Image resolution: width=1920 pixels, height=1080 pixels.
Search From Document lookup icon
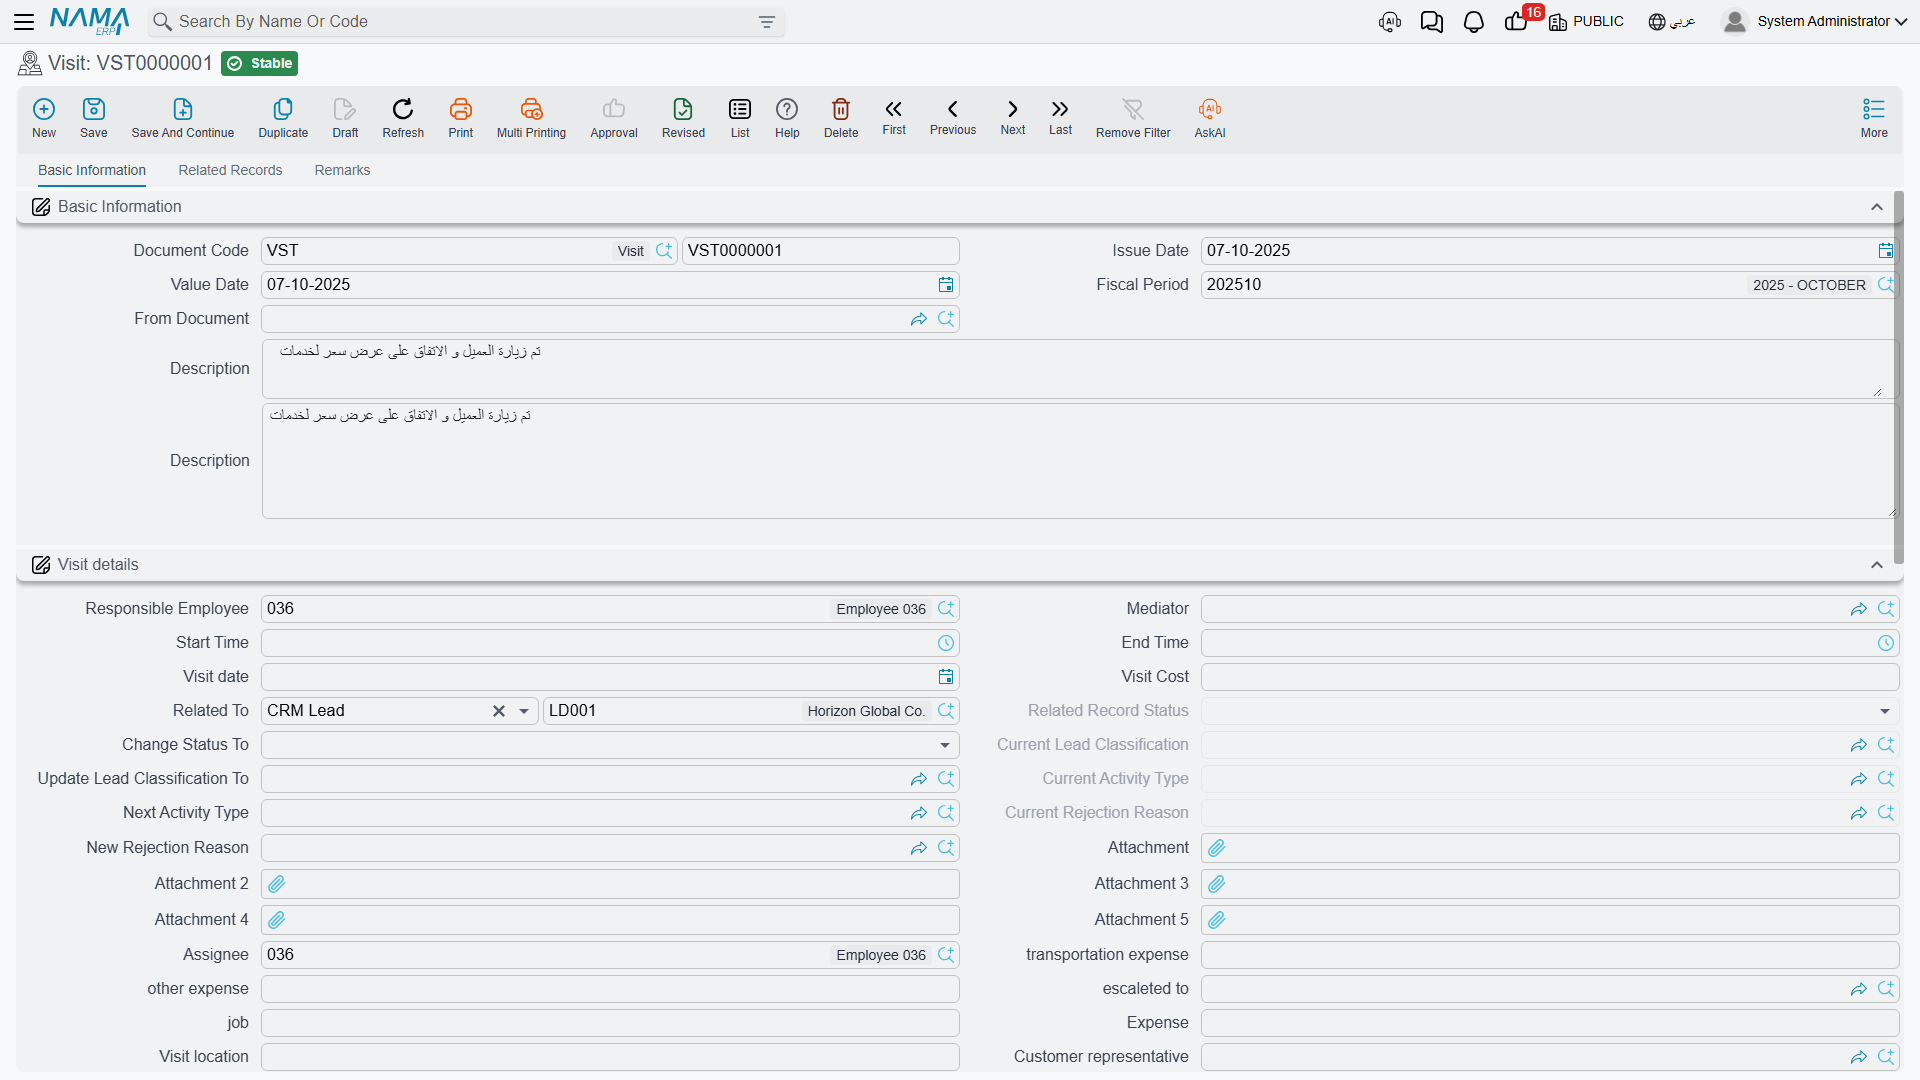946,319
